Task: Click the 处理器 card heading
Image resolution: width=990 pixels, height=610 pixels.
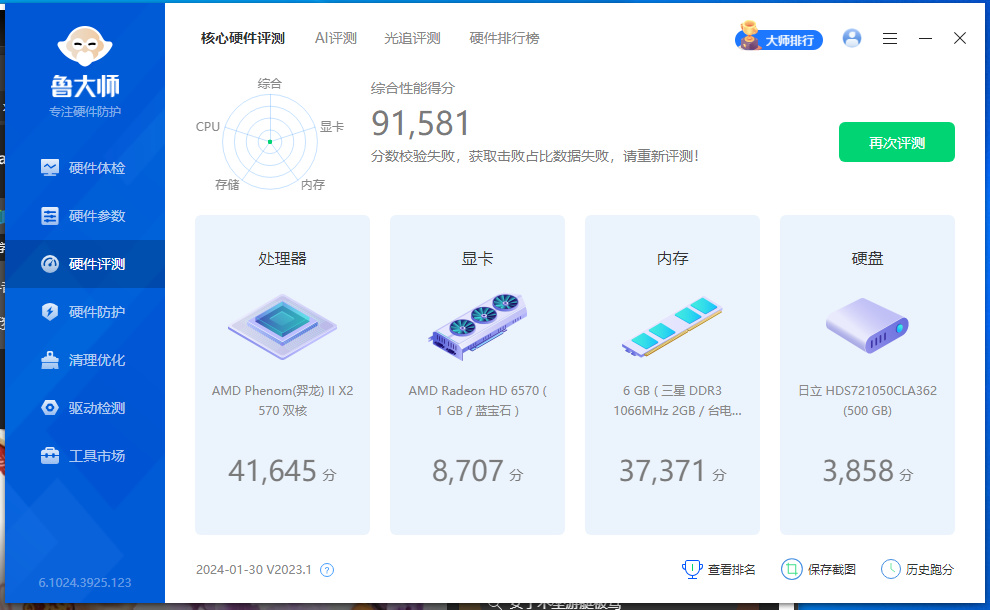Action: (282, 258)
